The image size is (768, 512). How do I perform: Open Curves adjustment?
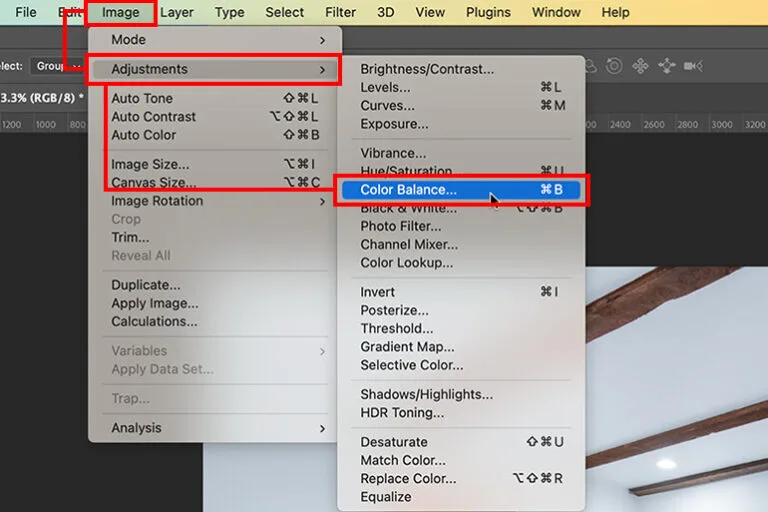(461, 105)
